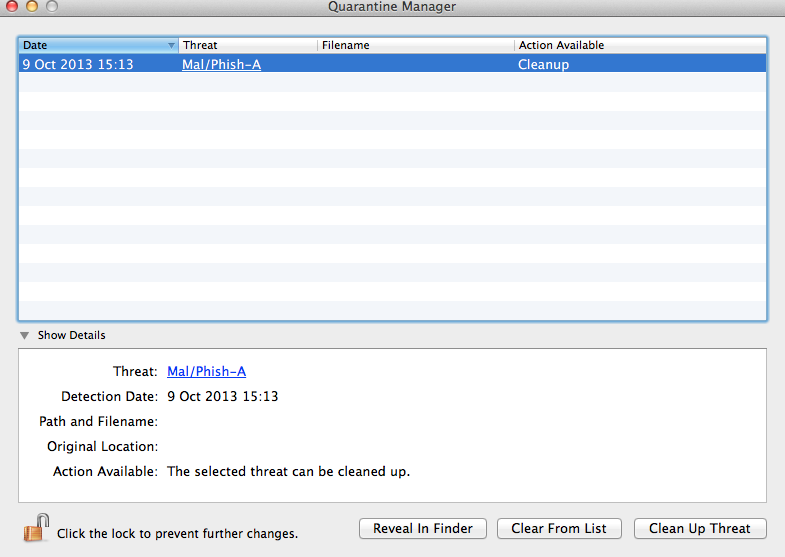Click the Show Details label
785x557 pixels.
click(x=72, y=335)
